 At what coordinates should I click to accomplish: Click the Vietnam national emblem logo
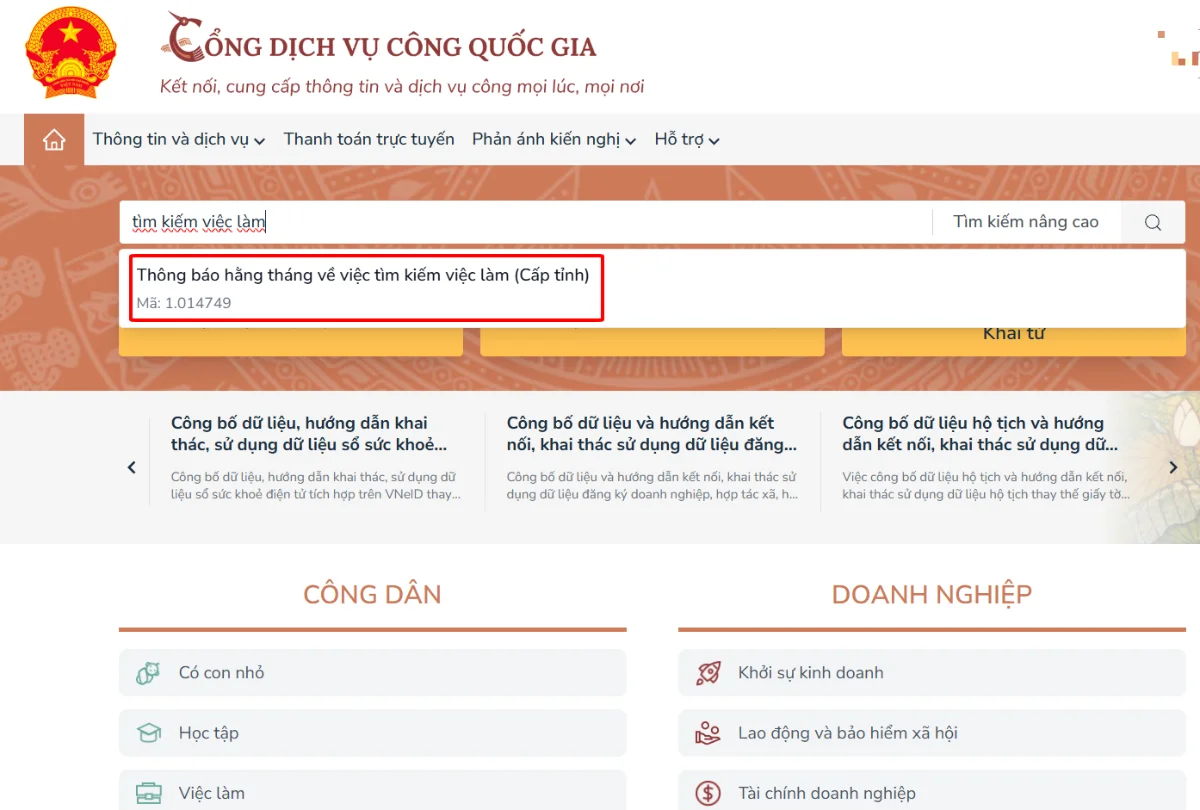(x=71, y=53)
